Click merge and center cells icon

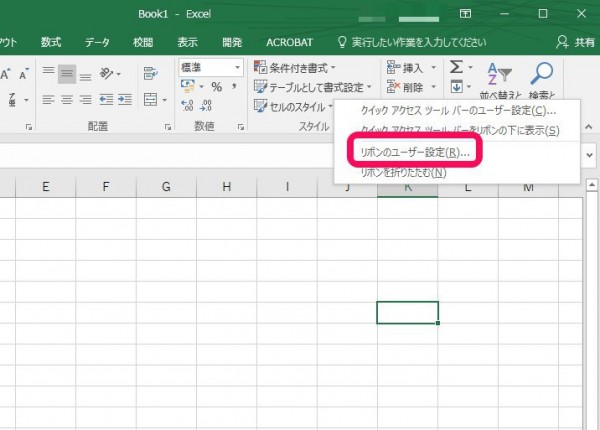[150, 100]
